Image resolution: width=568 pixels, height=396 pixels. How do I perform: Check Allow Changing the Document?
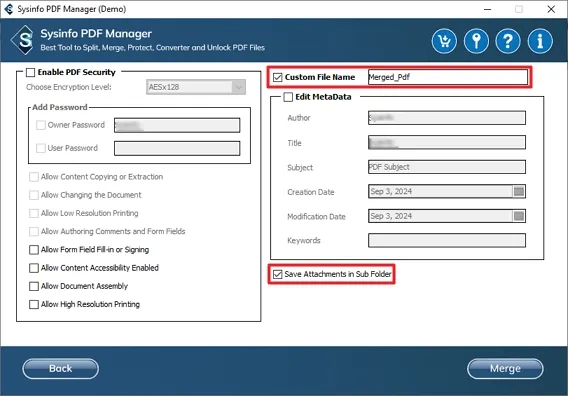(x=34, y=195)
